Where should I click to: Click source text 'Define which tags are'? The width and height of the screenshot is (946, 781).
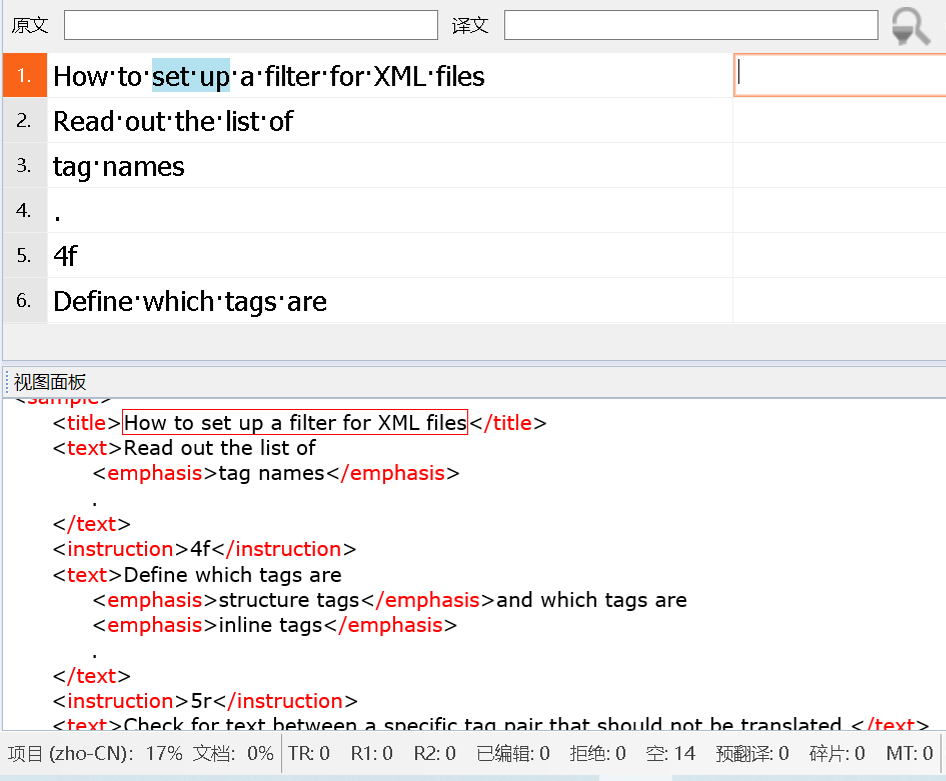tap(190, 302)
